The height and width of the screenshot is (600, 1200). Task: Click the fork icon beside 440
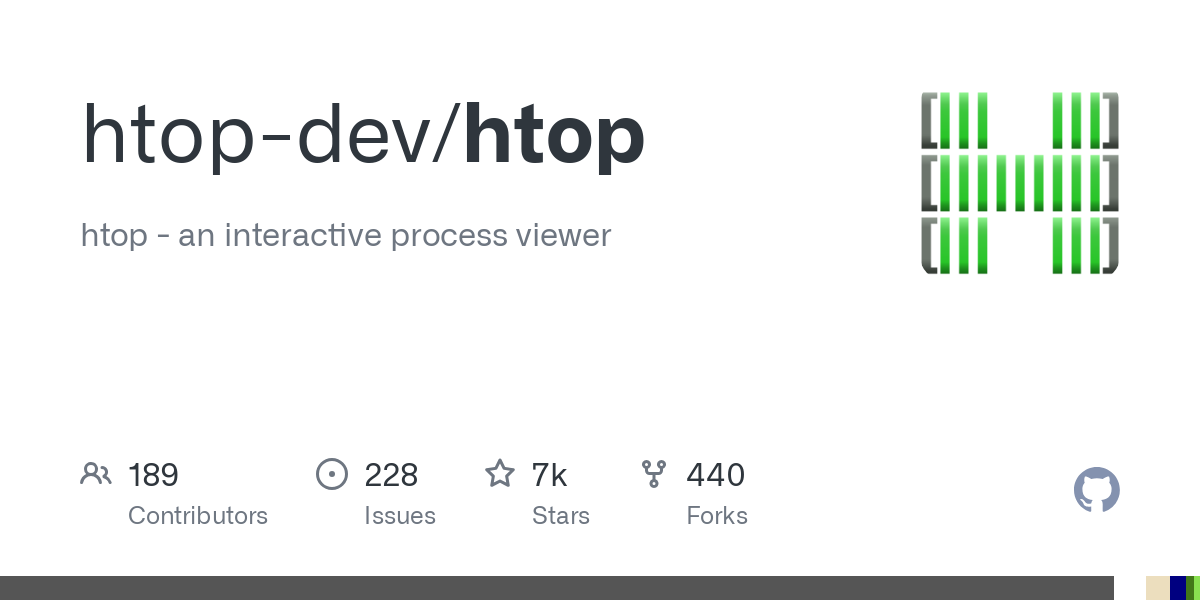click(654, 474)
